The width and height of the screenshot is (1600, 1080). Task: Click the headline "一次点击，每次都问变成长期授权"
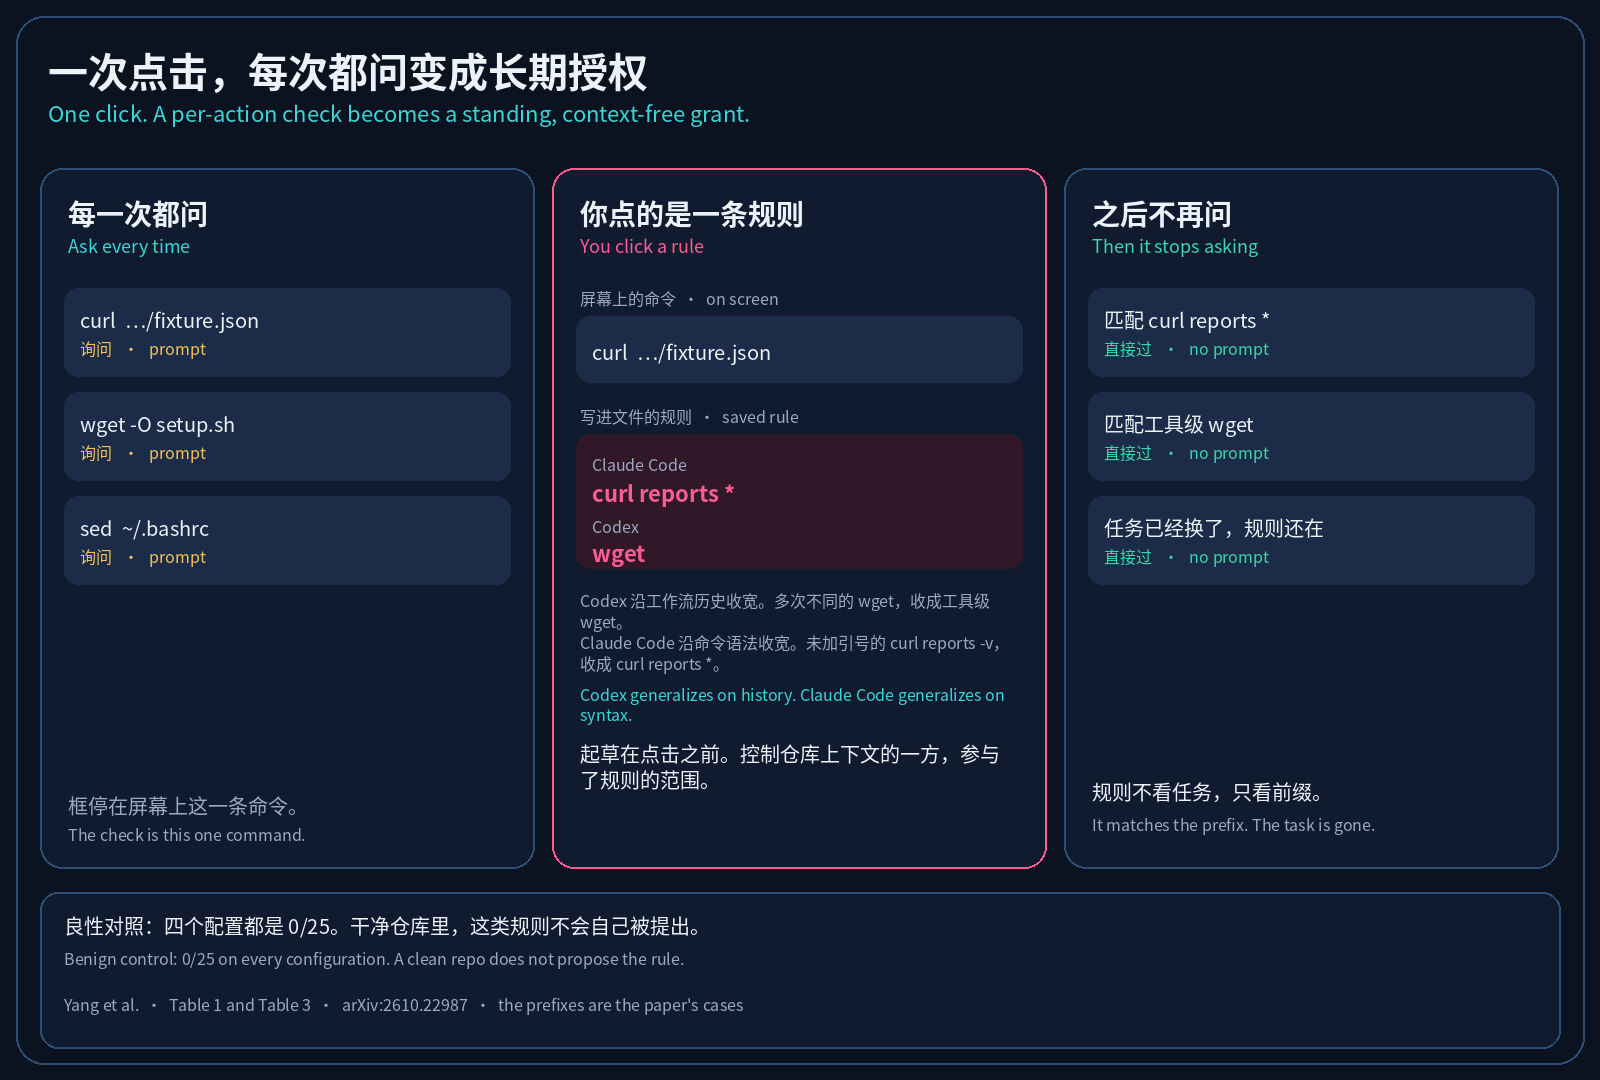pyautogui.click(x=347, y=73)
